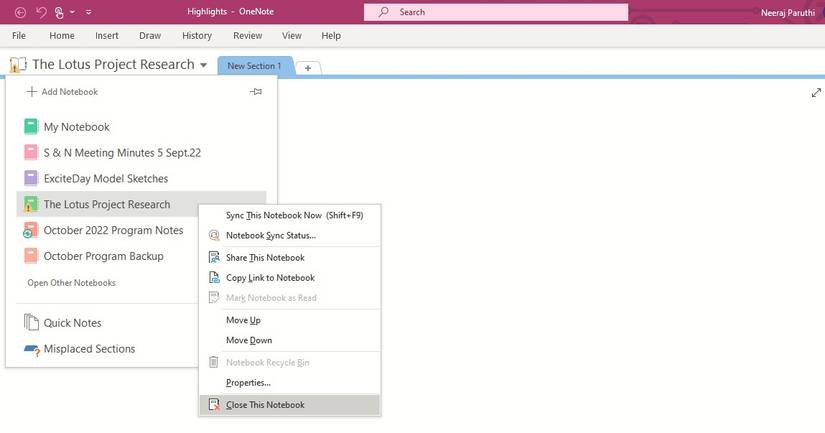The height and width of the screenshot is (433, 825).
Task: Click the purple ExciteDay notebook icon
Action: click(x=31, y=178)
